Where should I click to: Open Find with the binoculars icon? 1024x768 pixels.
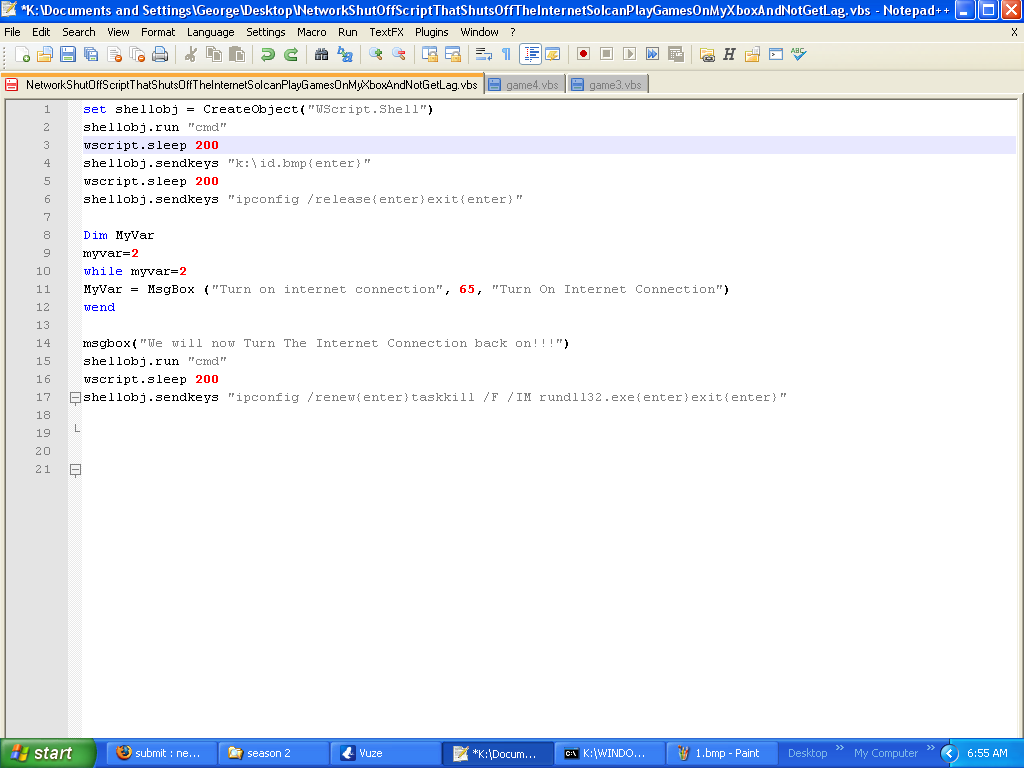click(x=321, y=54)
